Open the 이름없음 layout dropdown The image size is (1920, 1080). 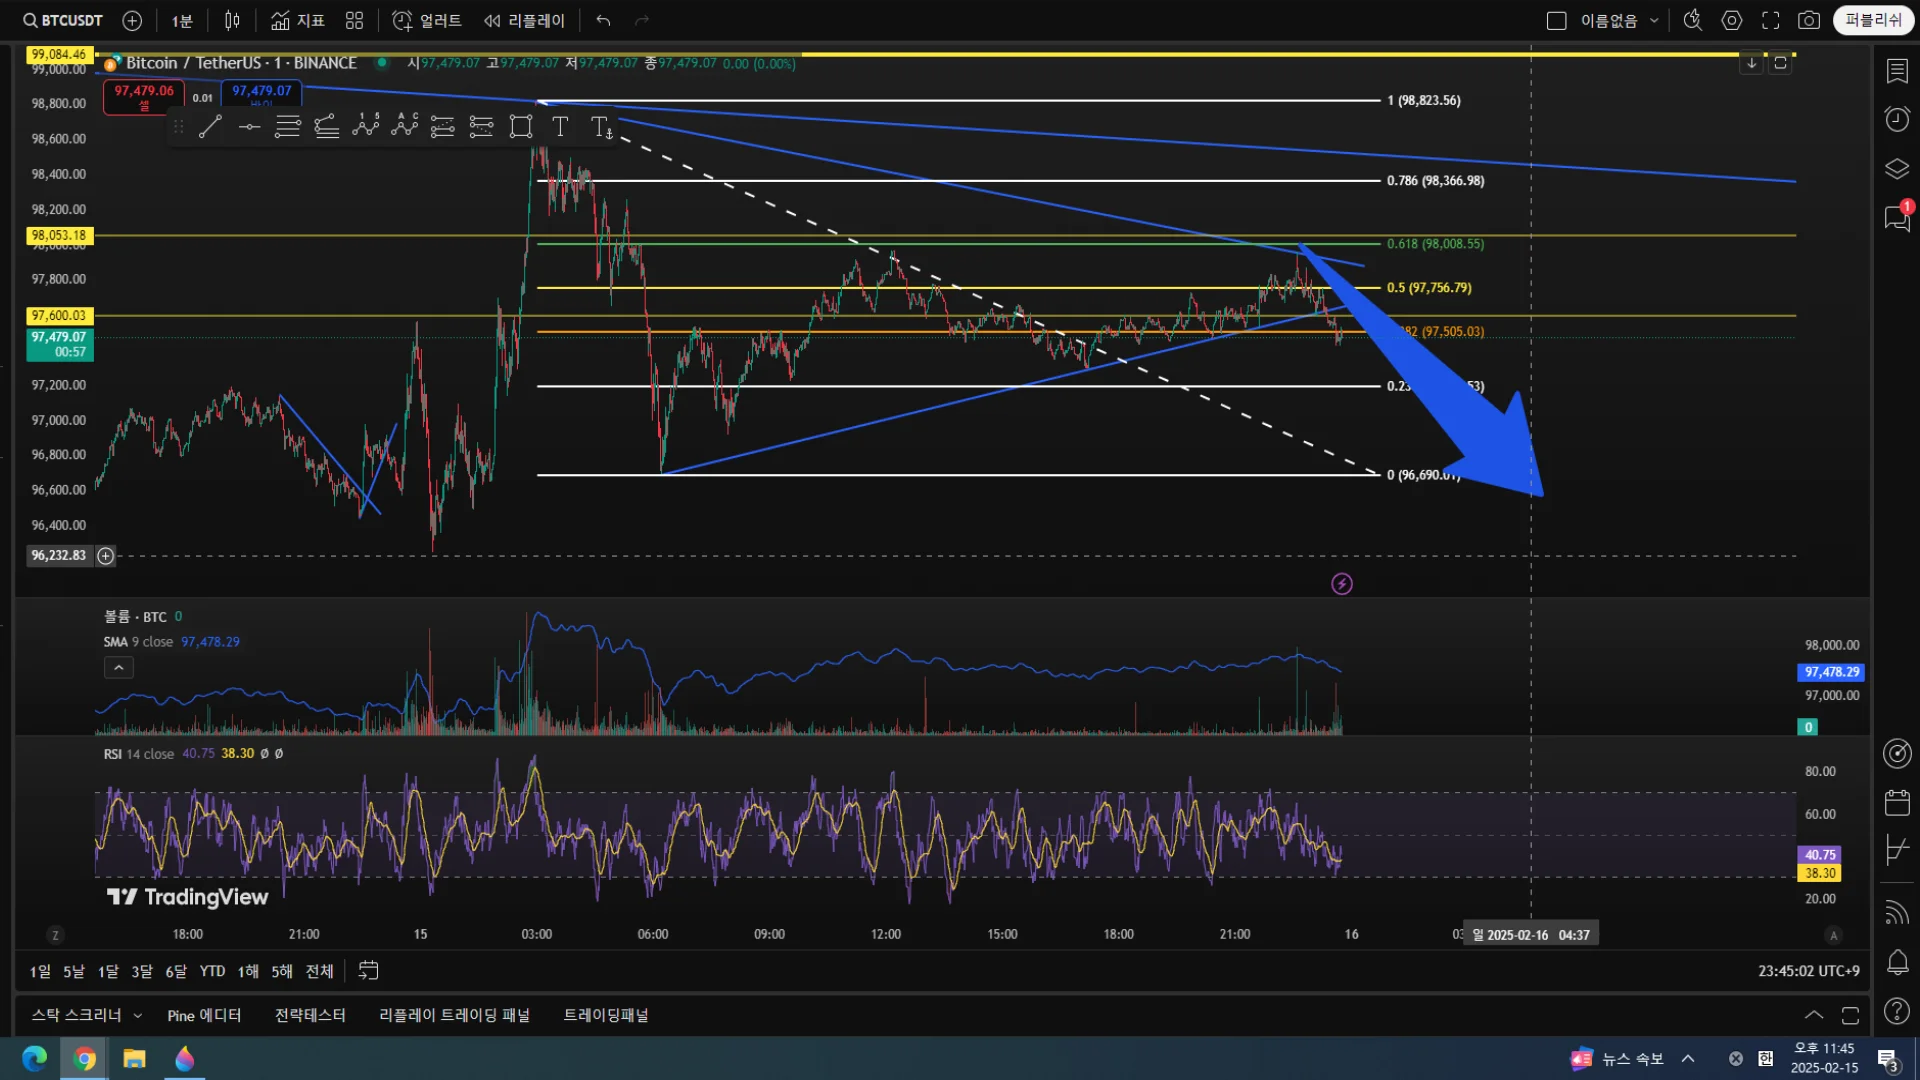(x=1654, y=20)
